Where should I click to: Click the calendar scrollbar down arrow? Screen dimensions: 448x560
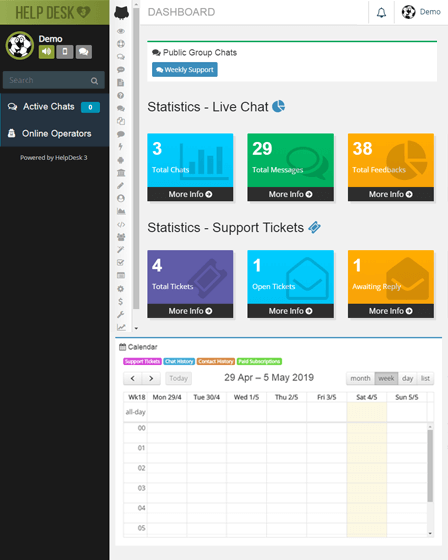(430, 534)
